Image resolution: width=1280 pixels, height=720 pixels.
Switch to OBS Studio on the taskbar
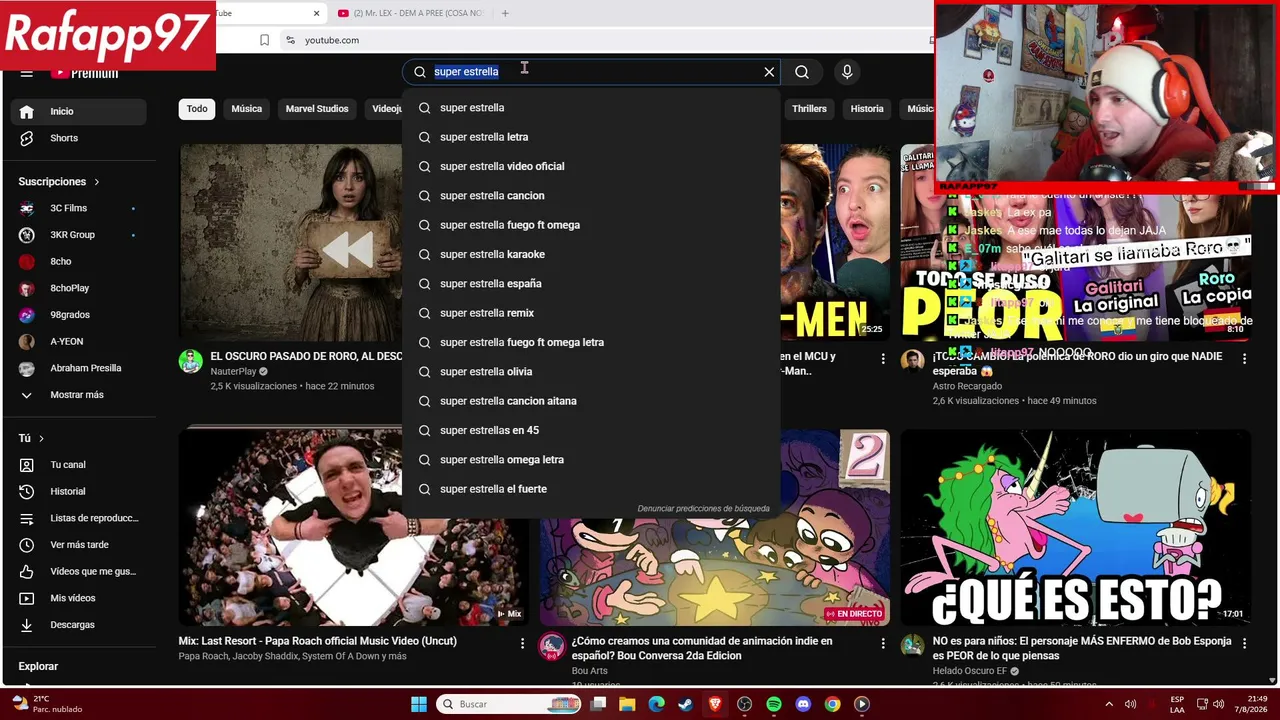tap(744, 704)
